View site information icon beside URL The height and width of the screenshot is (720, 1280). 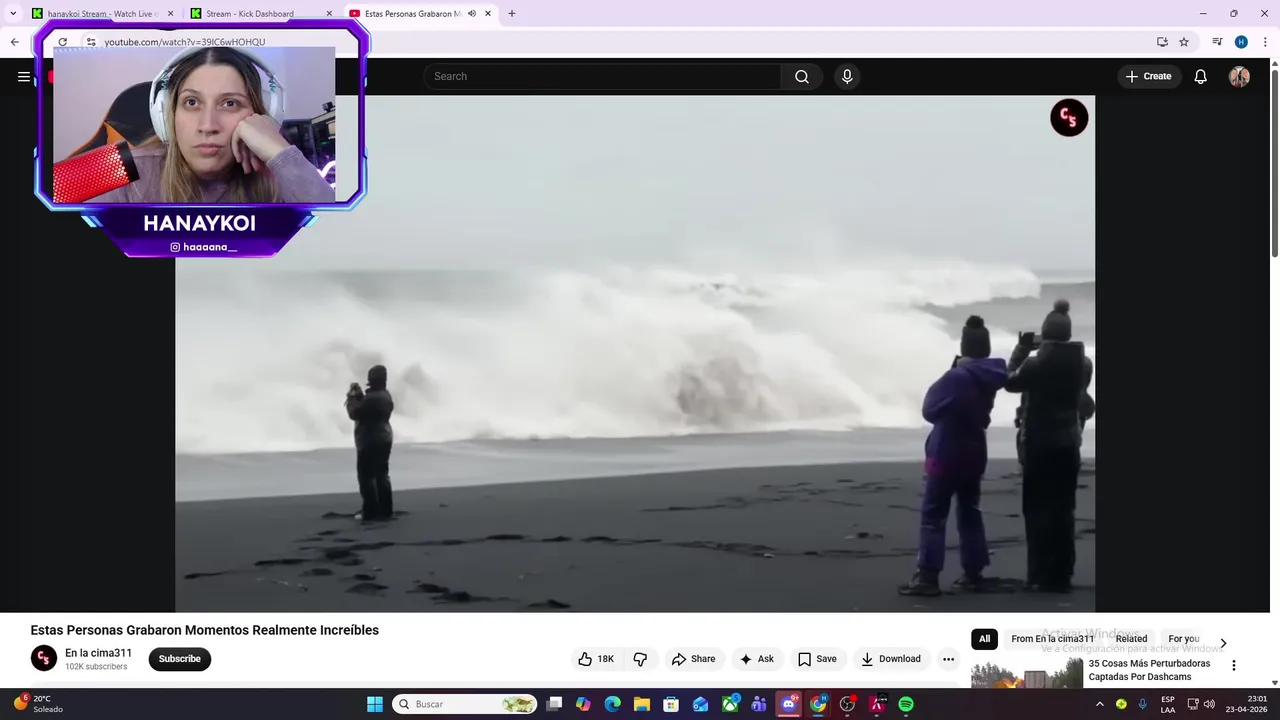[x=91, y=42]
